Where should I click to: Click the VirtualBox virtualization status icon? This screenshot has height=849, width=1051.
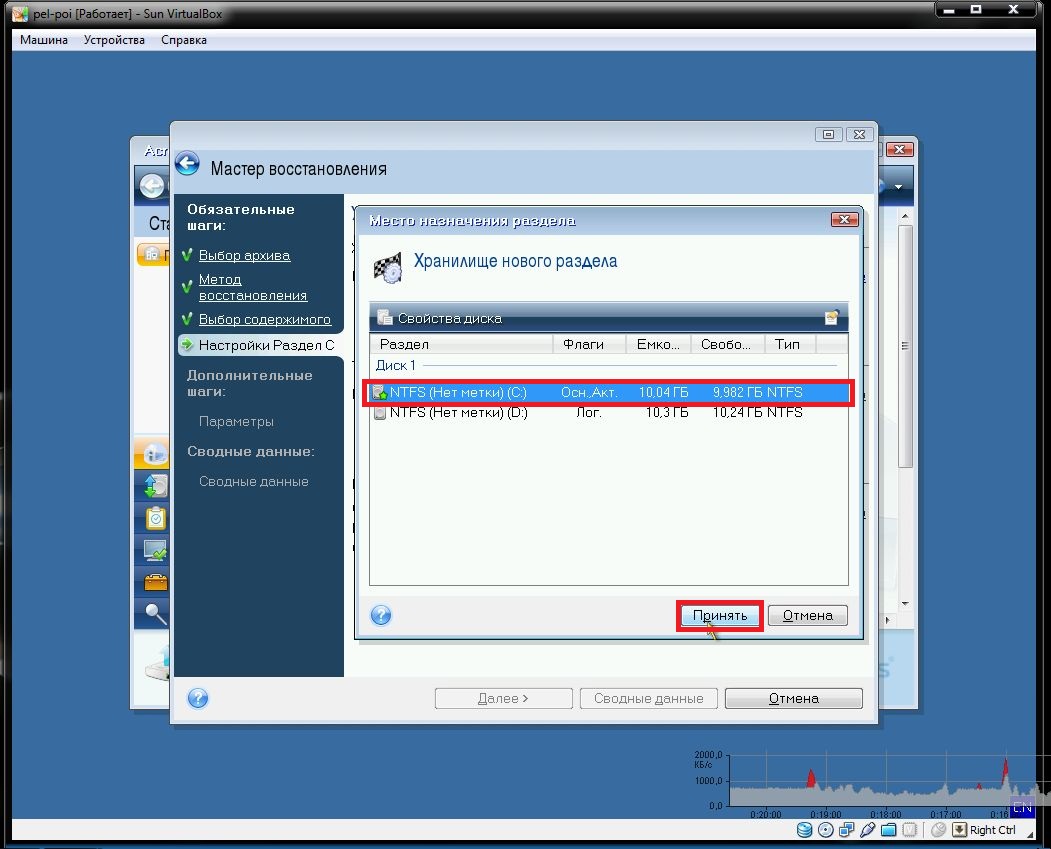pyautogui.click(x=910, y=830)
